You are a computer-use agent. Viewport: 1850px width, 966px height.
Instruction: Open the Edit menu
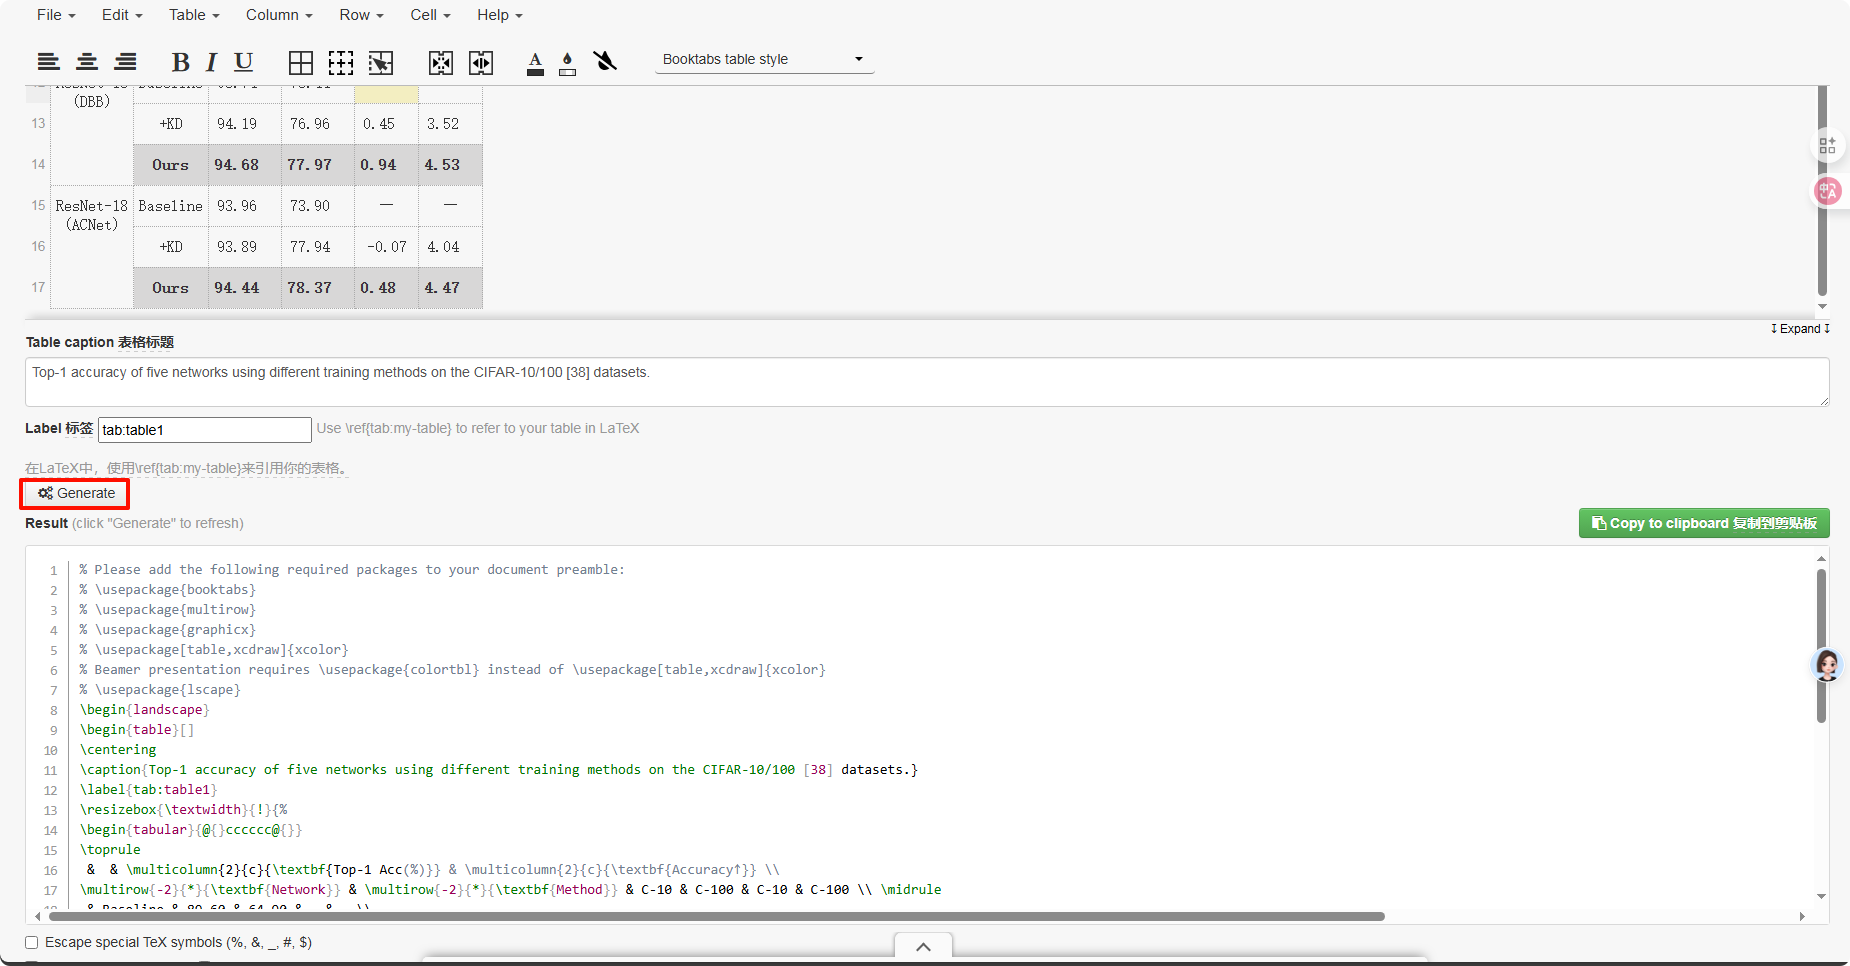click(x=122, y=15)
